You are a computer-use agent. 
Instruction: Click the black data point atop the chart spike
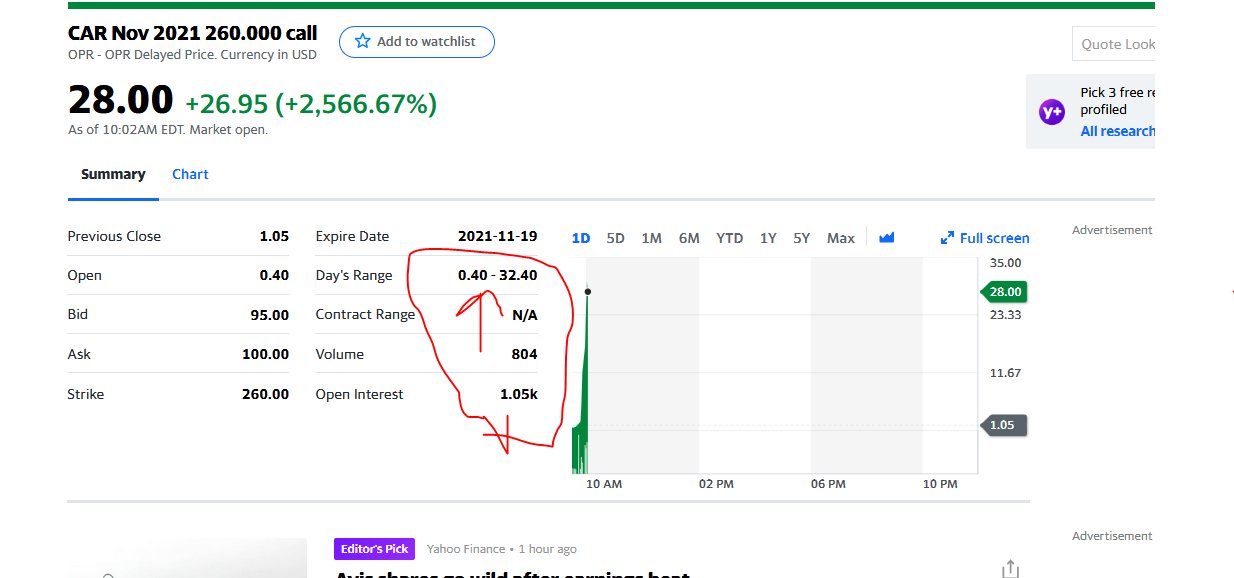[x=588, y=292]
